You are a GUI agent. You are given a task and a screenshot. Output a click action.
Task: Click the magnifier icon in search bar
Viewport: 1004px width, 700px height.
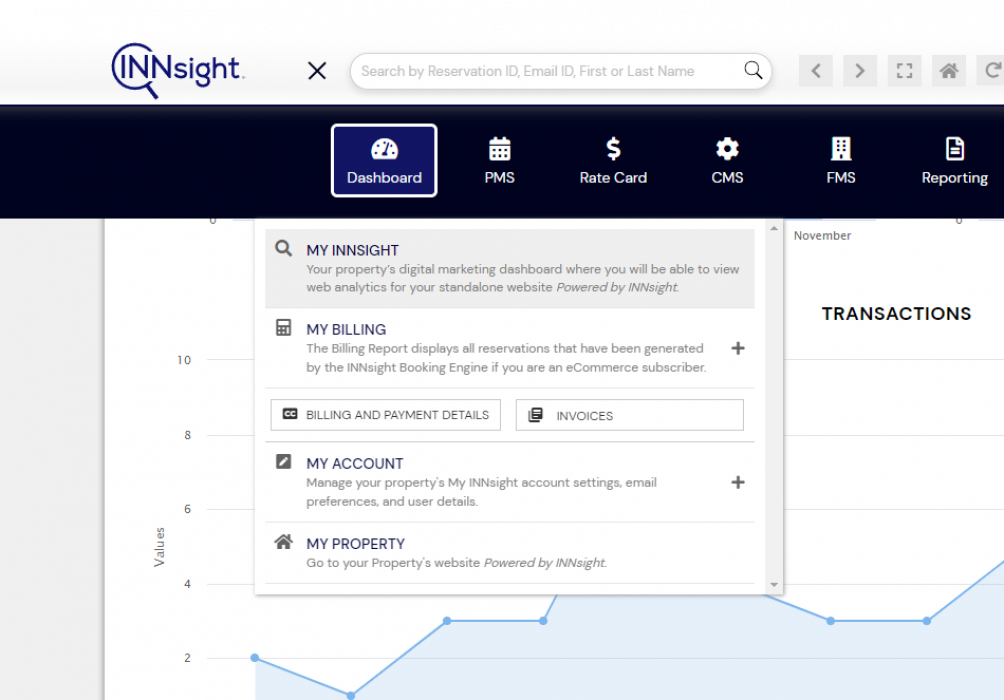click(753, 70)
